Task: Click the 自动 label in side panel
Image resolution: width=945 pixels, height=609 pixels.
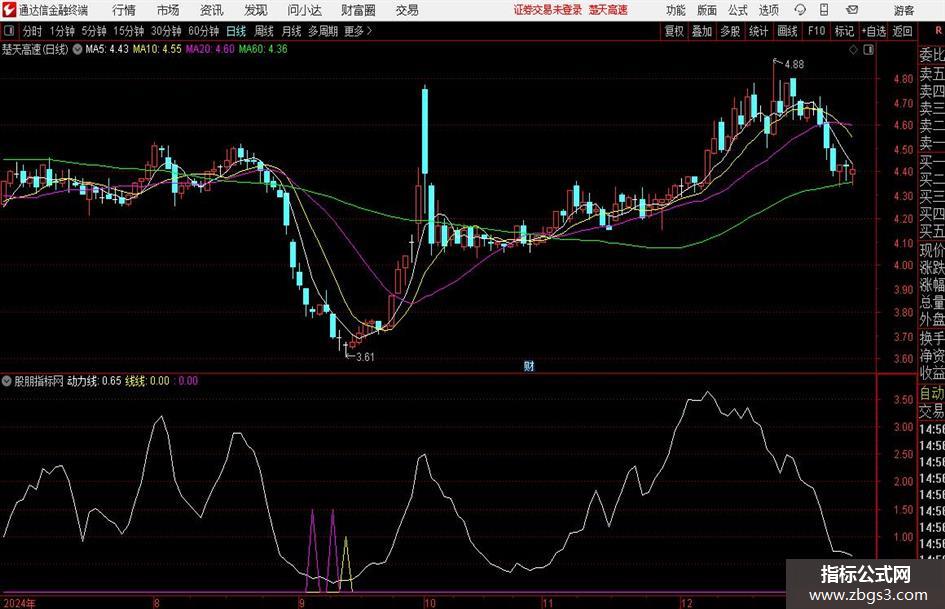Action: pyautogui.click(x=932, y=393)
